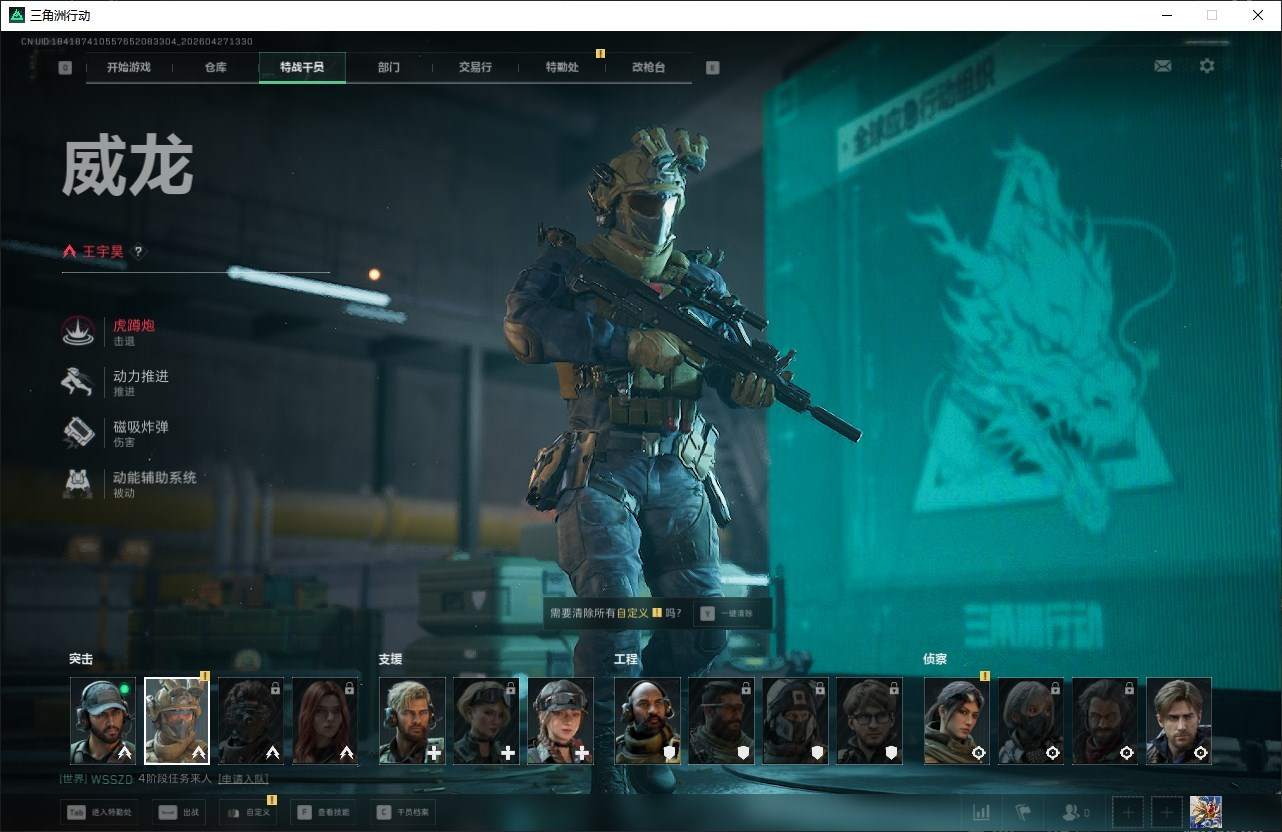This screenshot has width=1282, height=832.
Task: Select the female 侦察 operator with yellow badge
Action: tap(957, 721)
